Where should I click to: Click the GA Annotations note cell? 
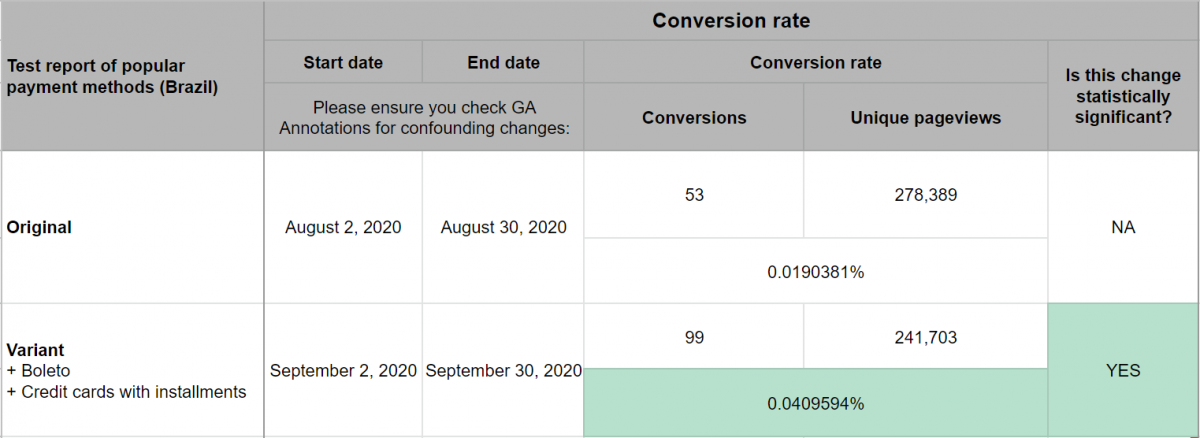pos(424,117)
